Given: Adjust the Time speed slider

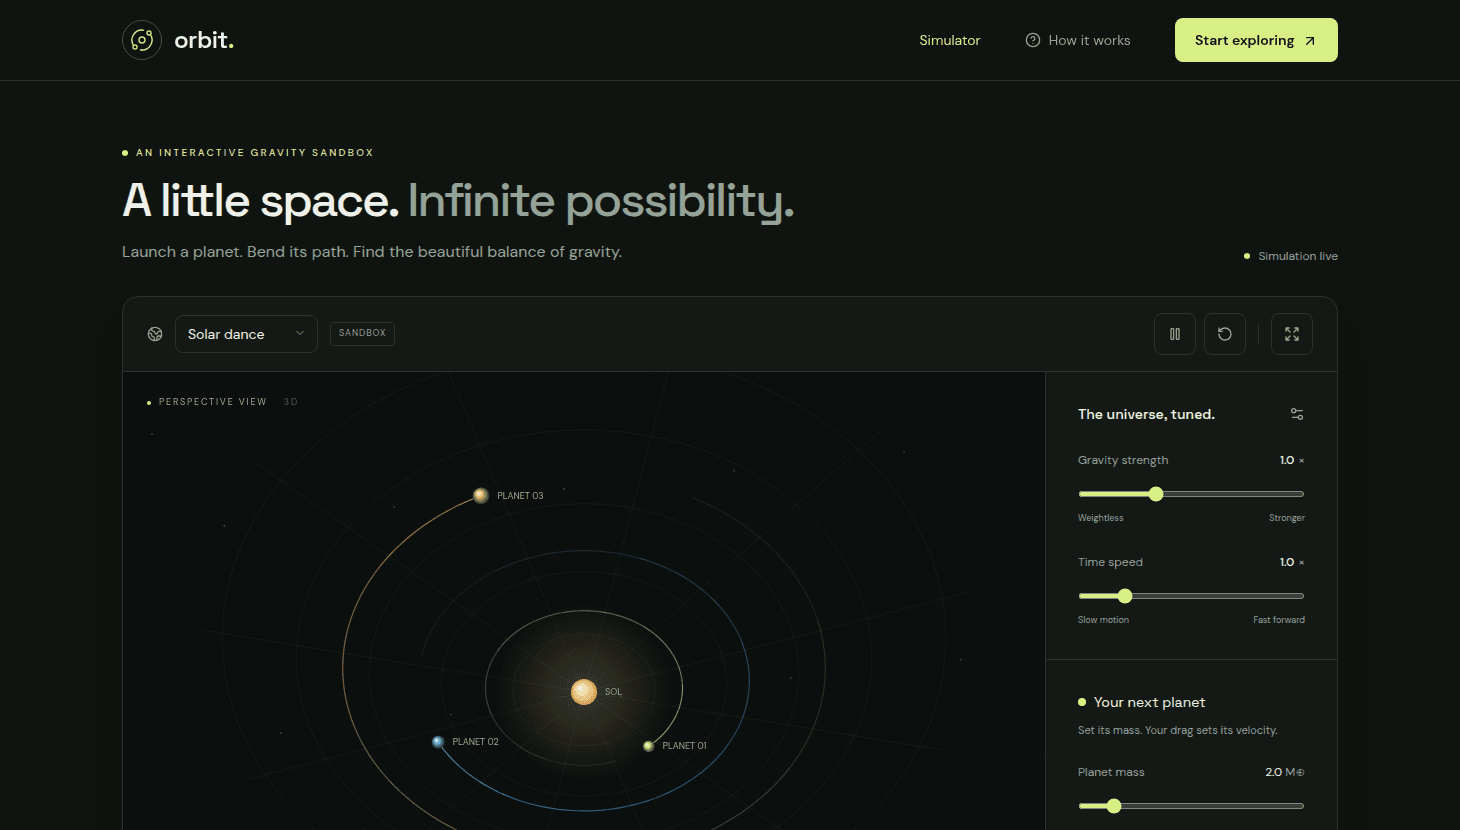Looking at the screenshot, I should [1191, 596].
